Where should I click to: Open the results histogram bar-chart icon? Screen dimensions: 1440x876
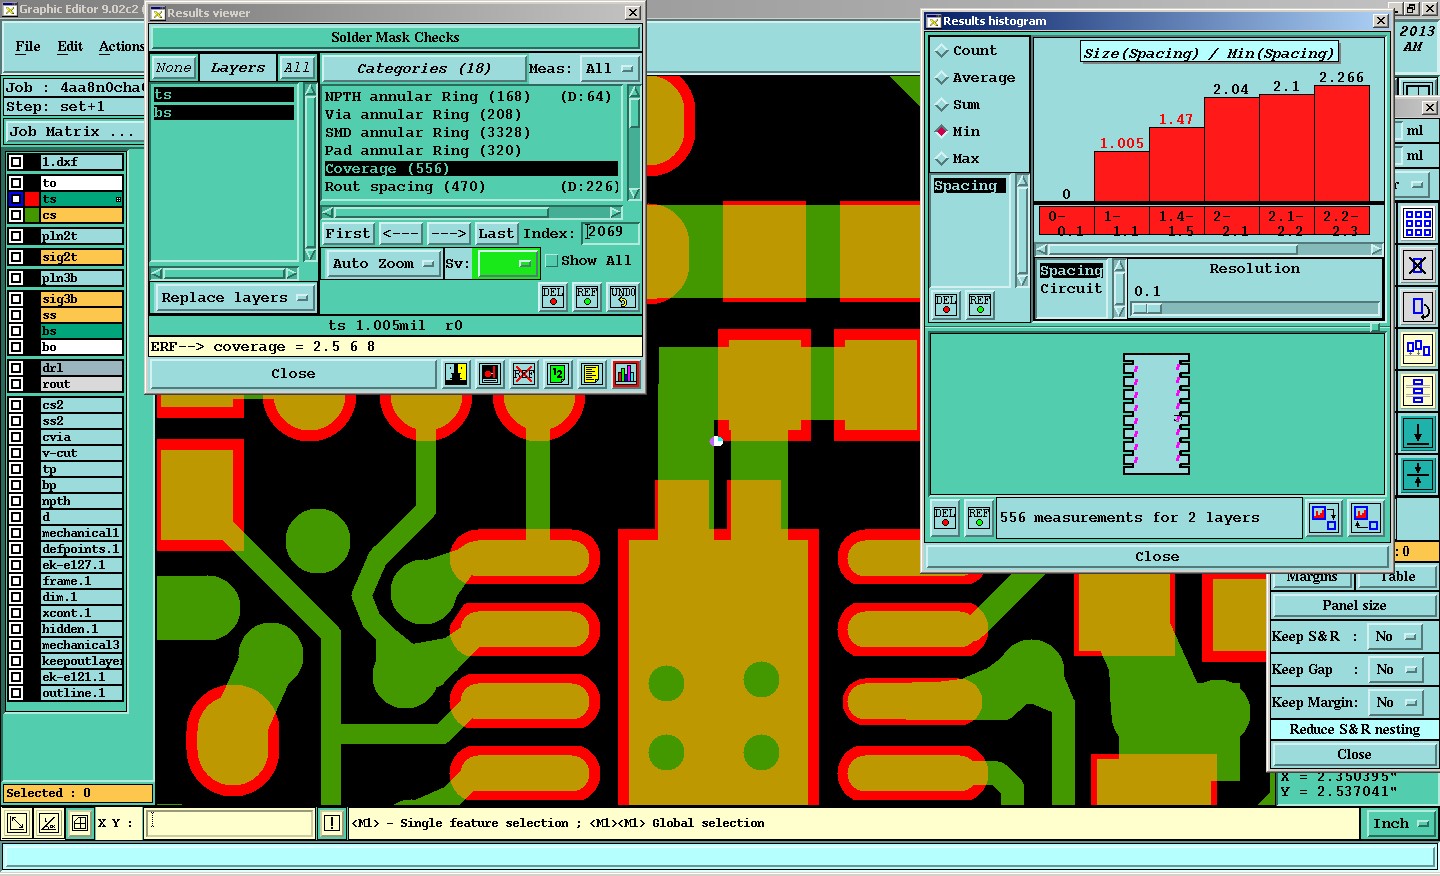[x=626, y=374]
